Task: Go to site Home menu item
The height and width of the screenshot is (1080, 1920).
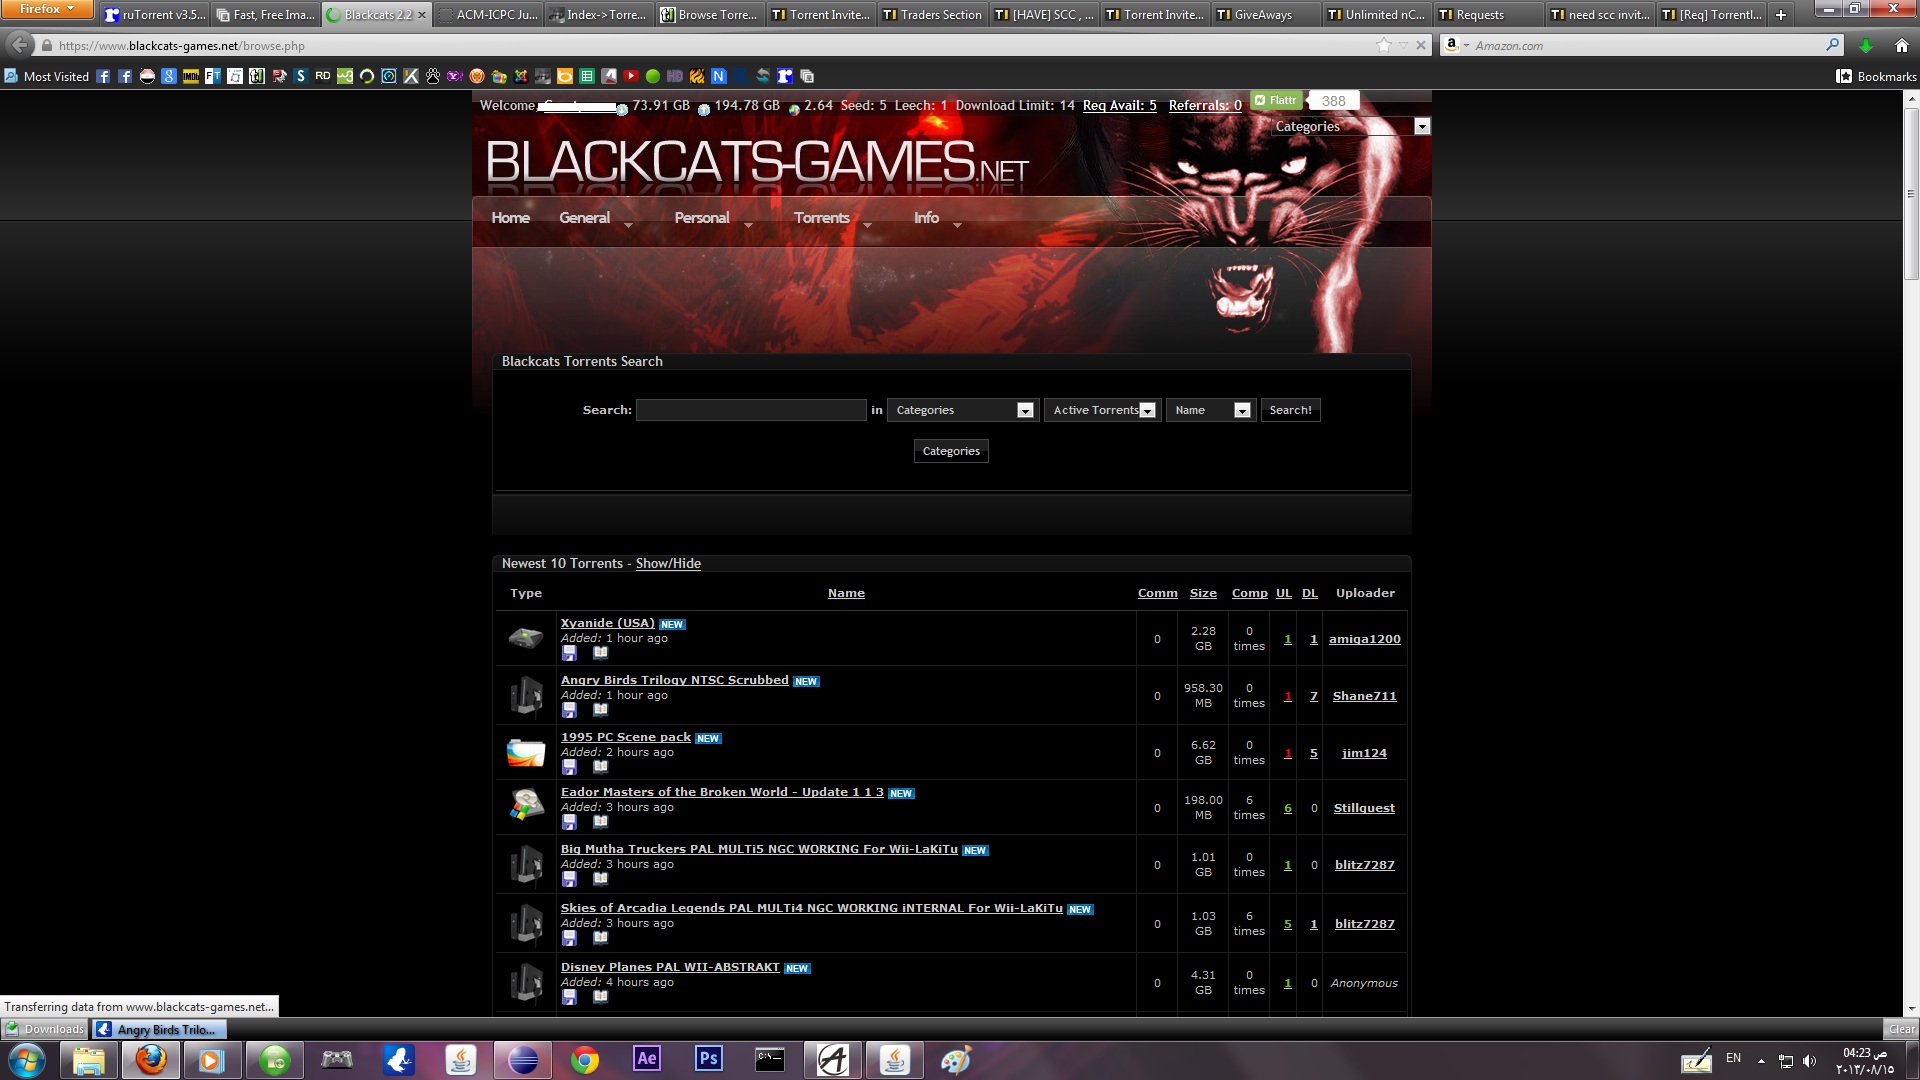Action: click(510, 218)
